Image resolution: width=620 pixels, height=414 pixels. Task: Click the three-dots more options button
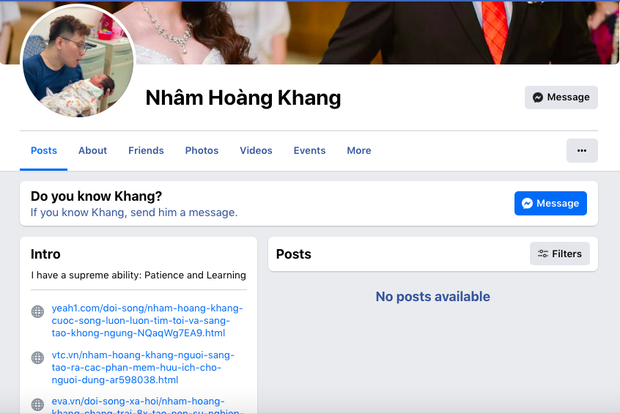coord(581,151)
